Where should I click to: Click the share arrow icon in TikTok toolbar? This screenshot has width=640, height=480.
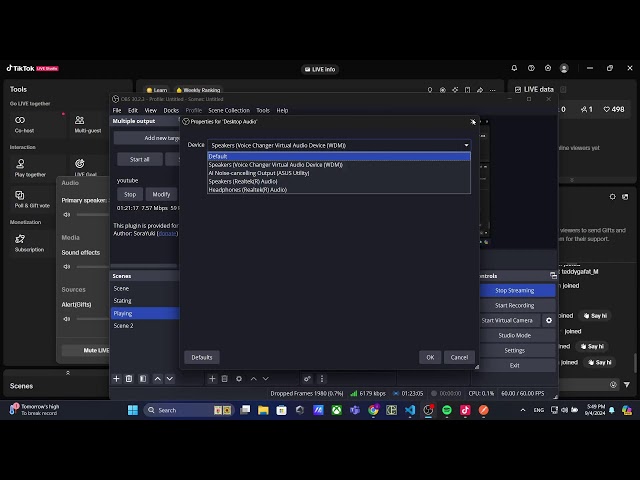[x=480, y=90]
